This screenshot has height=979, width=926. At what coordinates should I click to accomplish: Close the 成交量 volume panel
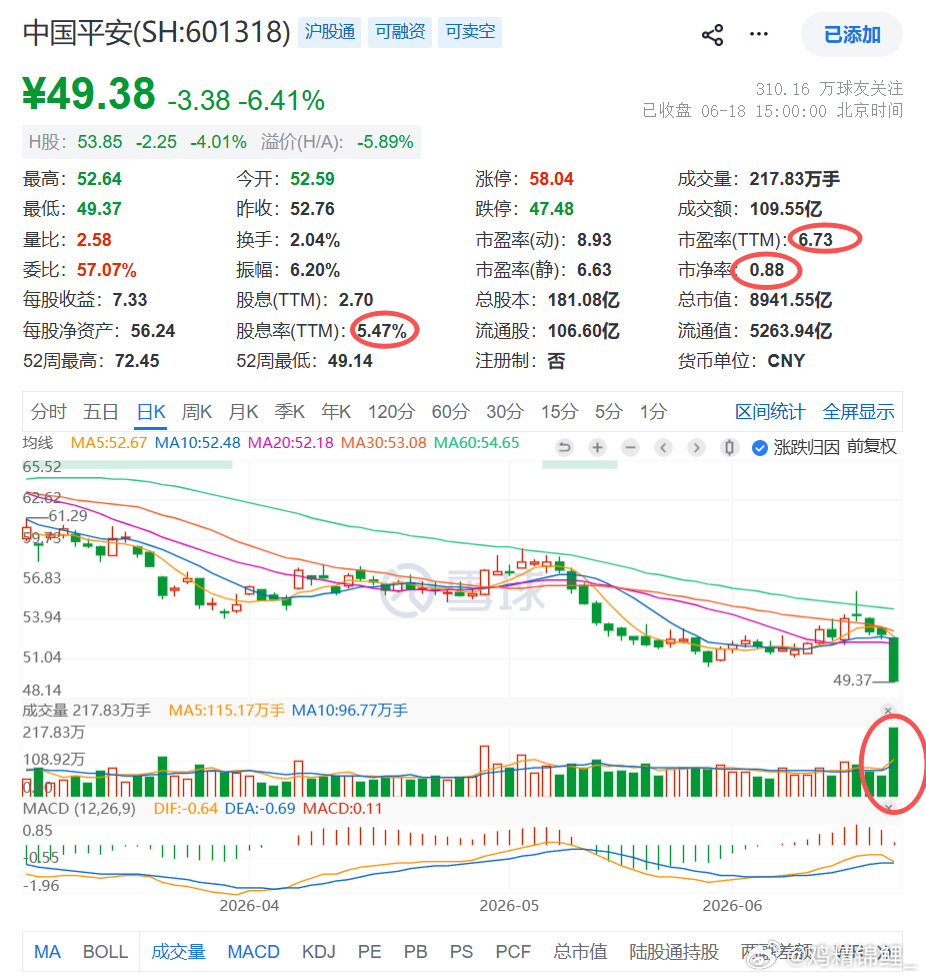tap(888, 711)
